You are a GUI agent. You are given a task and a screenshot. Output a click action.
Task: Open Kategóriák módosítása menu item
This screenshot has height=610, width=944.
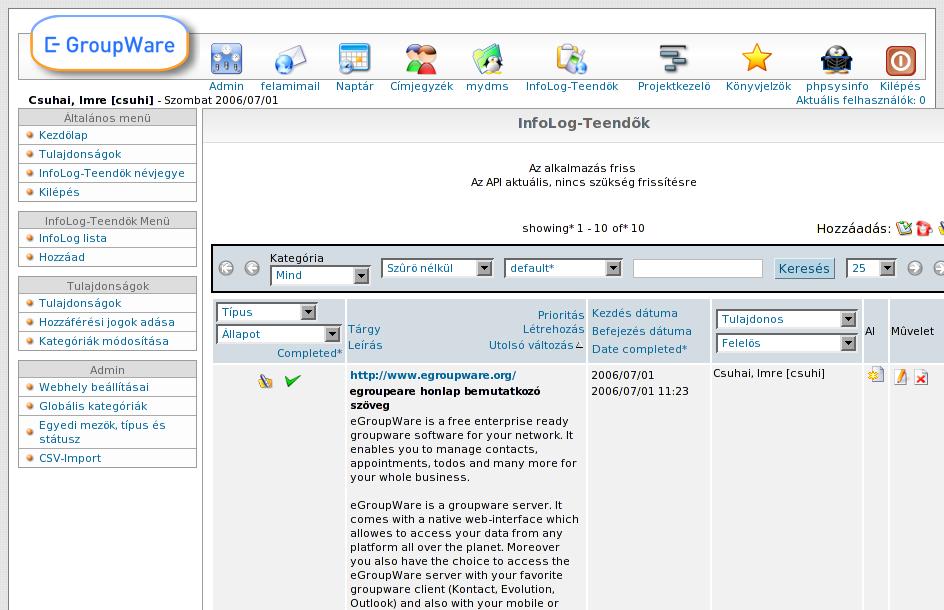click(x=104, y=341)
